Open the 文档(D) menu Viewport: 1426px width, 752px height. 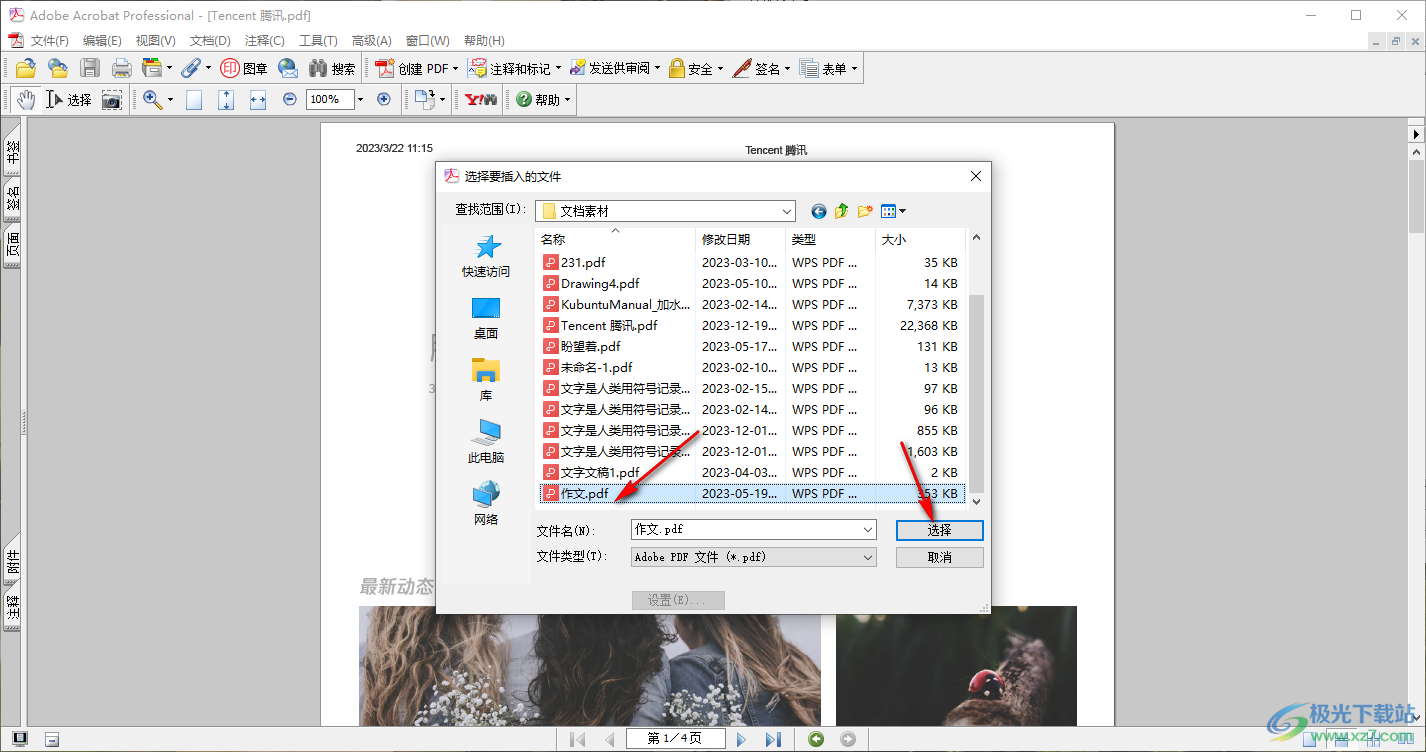[x=210, y=40]
